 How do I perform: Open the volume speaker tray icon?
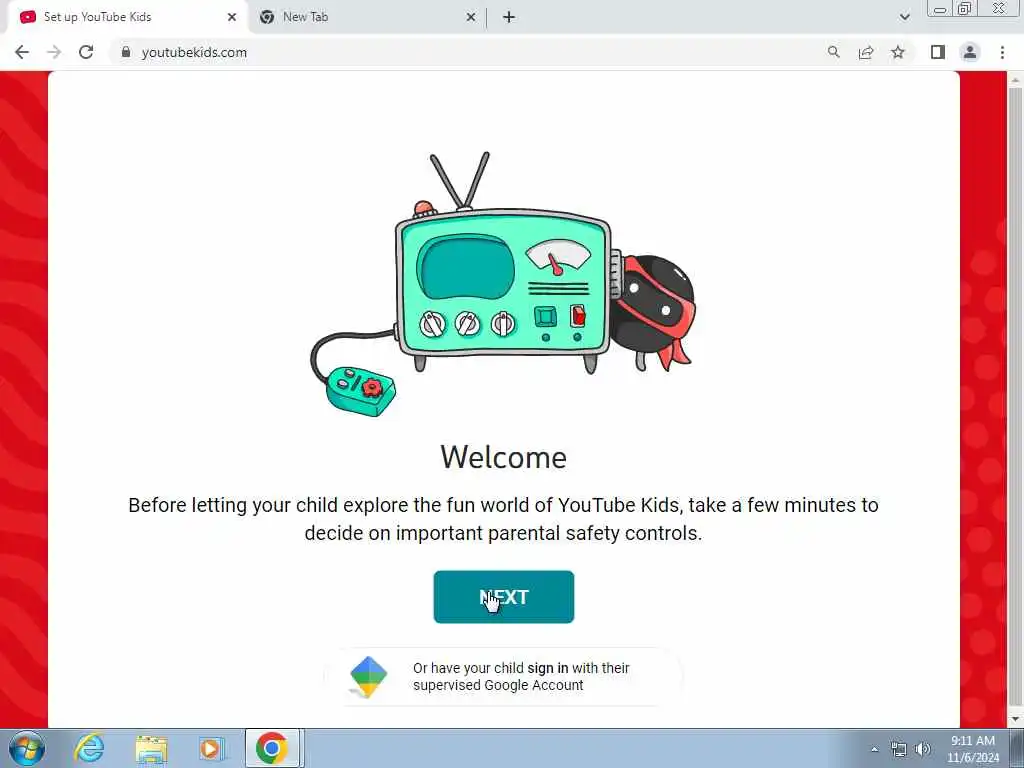point(923,749)
